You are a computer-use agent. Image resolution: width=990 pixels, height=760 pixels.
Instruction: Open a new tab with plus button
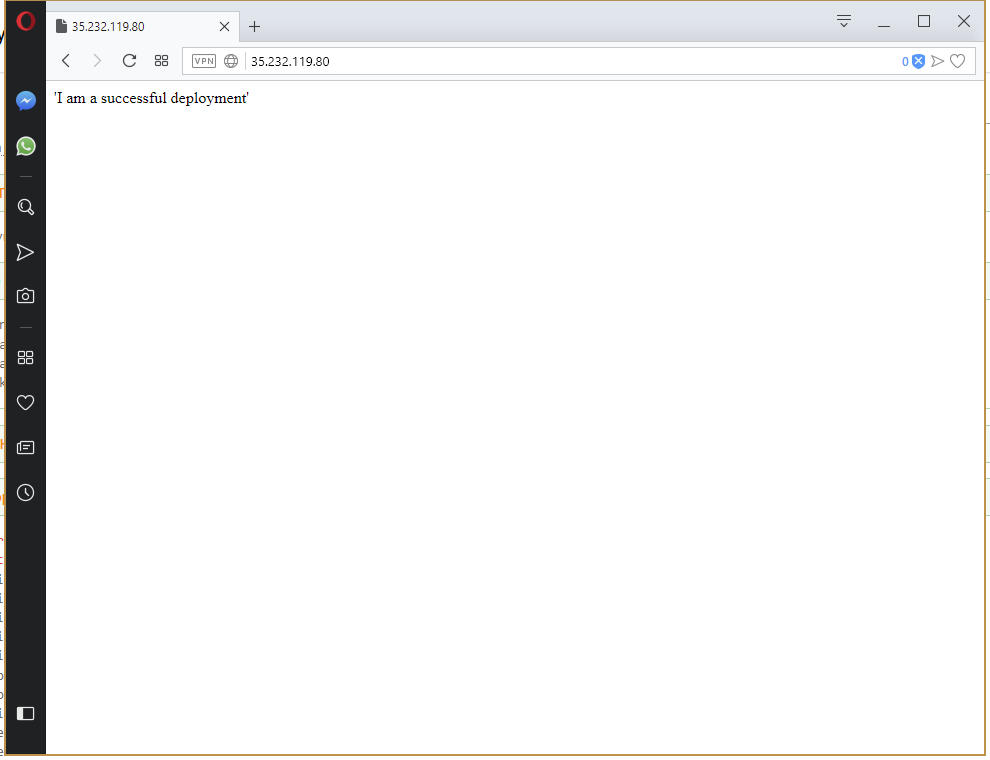coord(254,27)
